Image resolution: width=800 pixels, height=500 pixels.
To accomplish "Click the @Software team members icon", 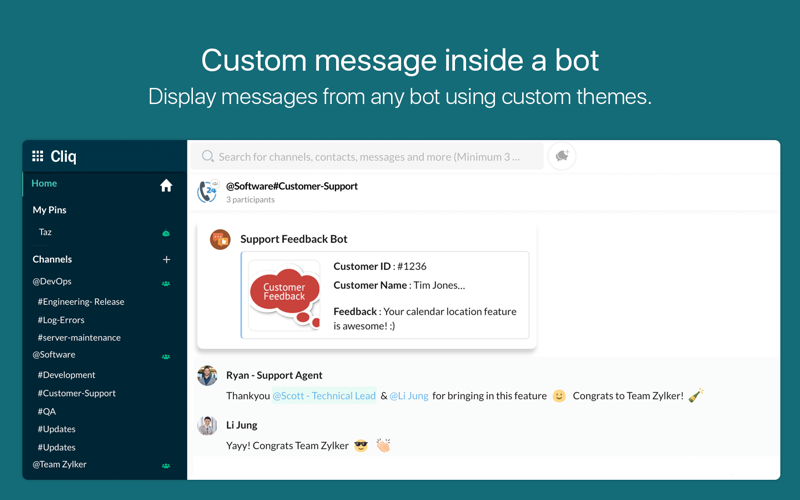I will 166,357.
